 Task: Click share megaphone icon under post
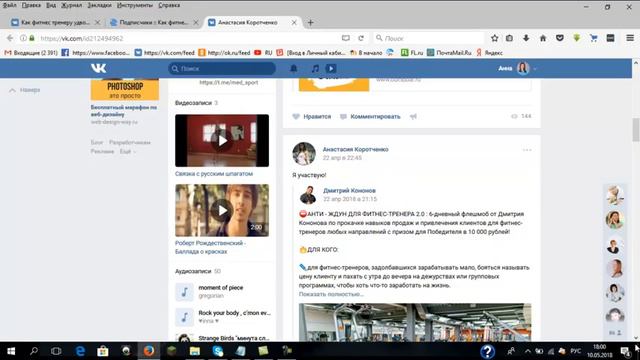click(413, 117)
